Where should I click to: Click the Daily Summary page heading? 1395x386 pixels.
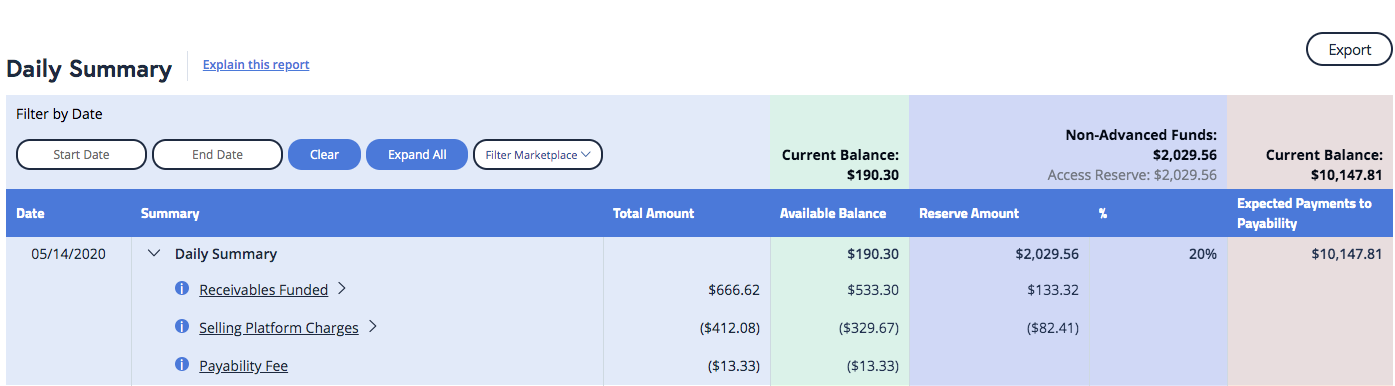[x=89, y=69]
